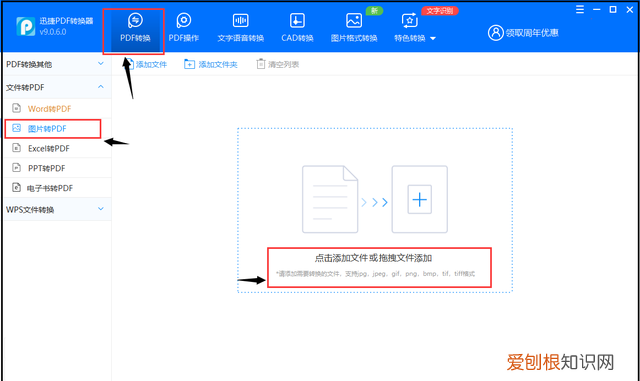This screenshot has width=640, height=381.
Task: Click the 清空列表 button
Action: coord(278,64)
